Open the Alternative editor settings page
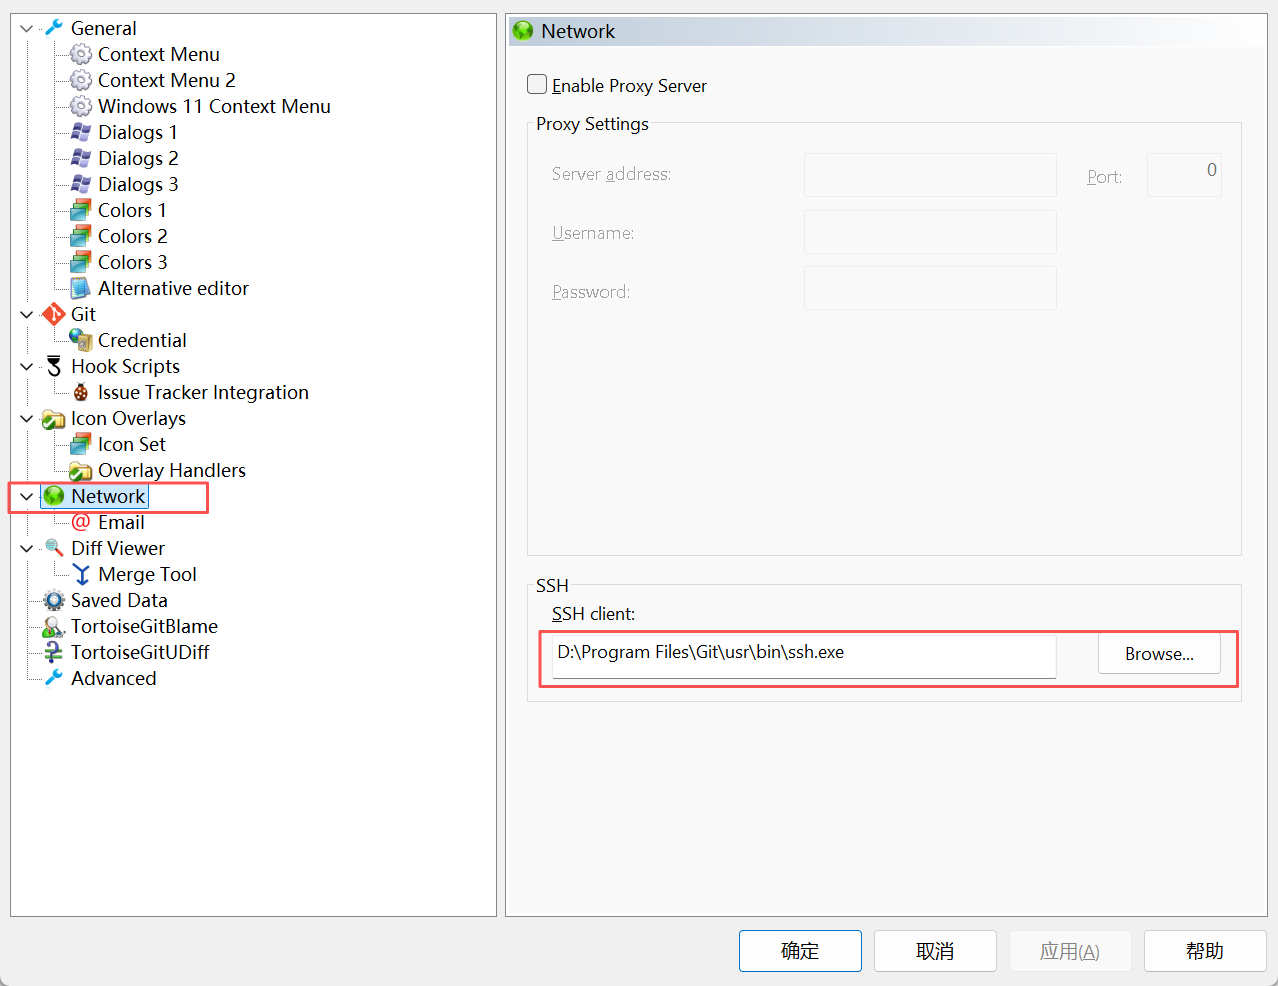1278x986 pixels. click(x=173, y=289)
